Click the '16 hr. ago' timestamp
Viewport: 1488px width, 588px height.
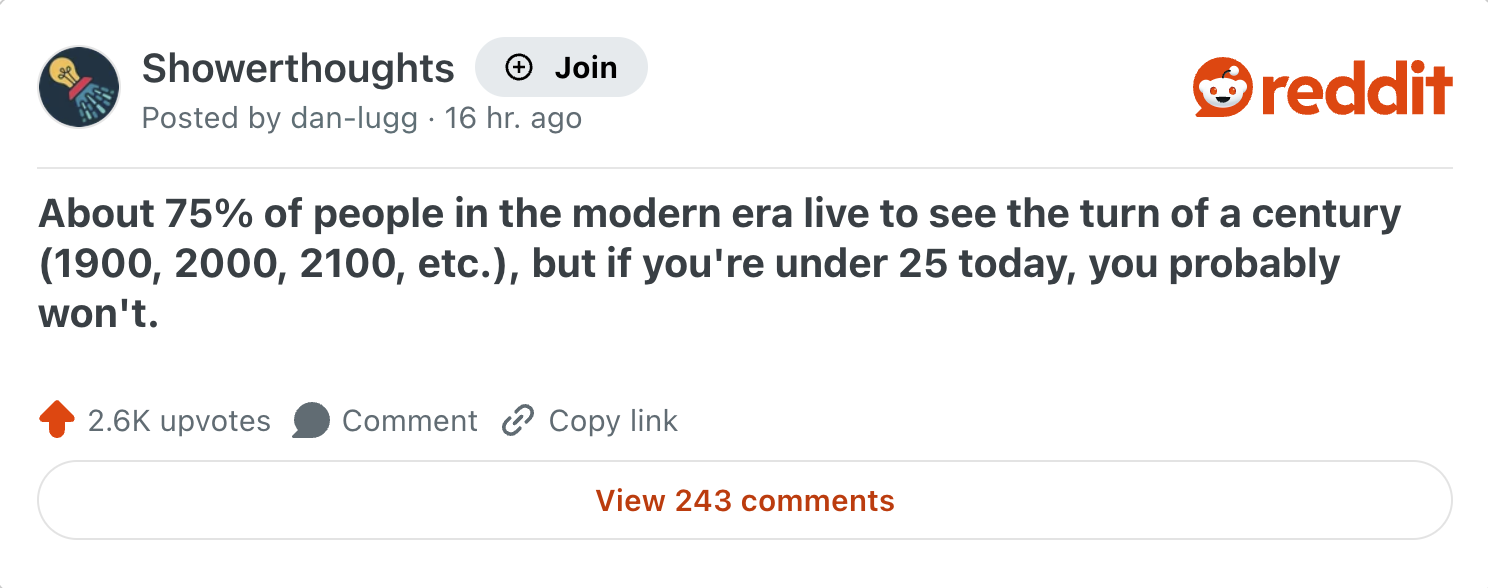(513, 118)
